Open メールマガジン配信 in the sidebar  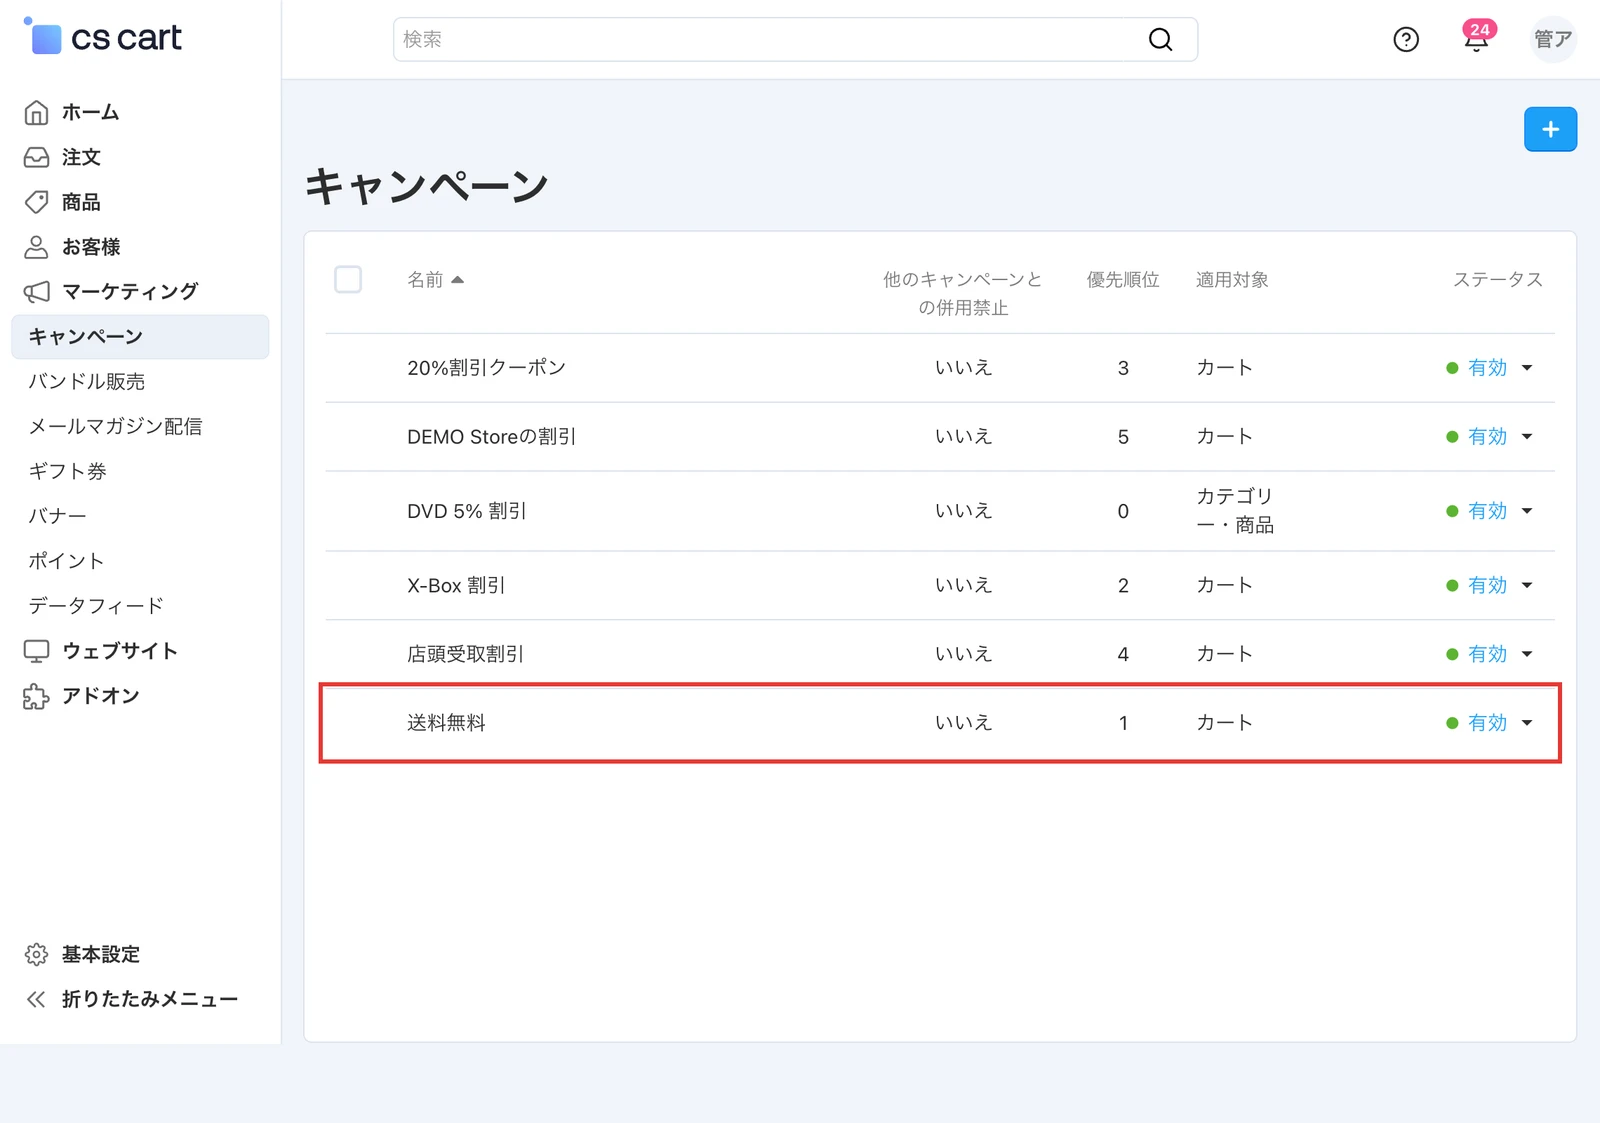[x=115, y=427]
